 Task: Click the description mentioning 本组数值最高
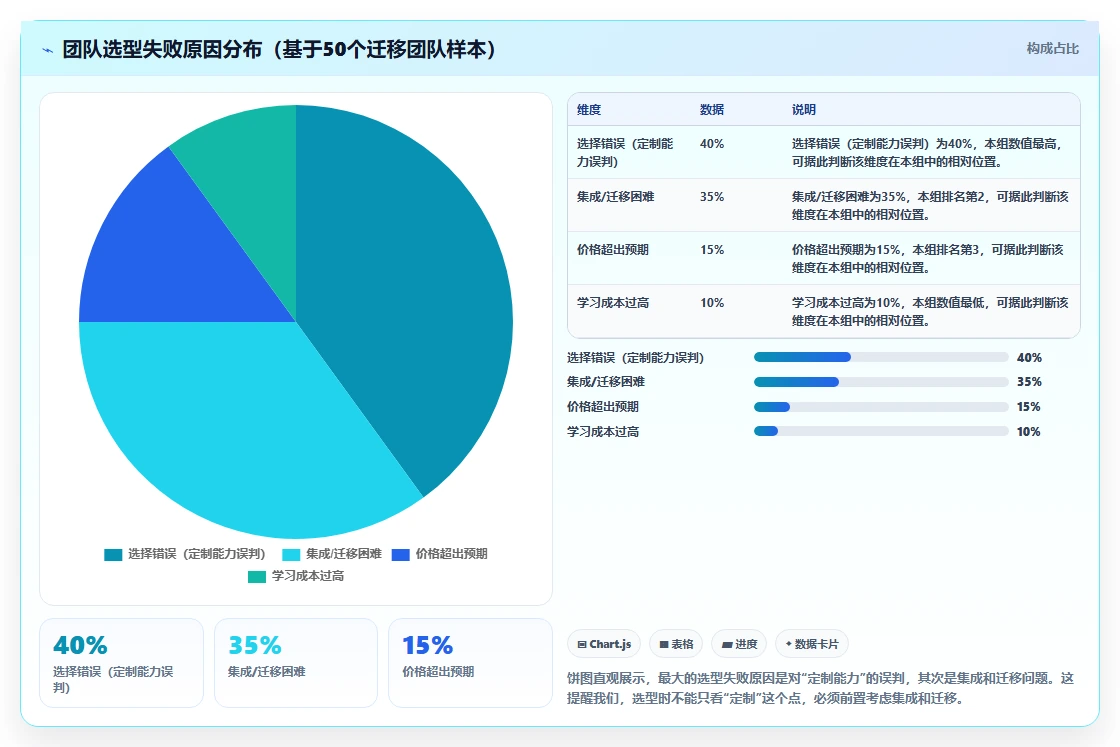point(929,153)
